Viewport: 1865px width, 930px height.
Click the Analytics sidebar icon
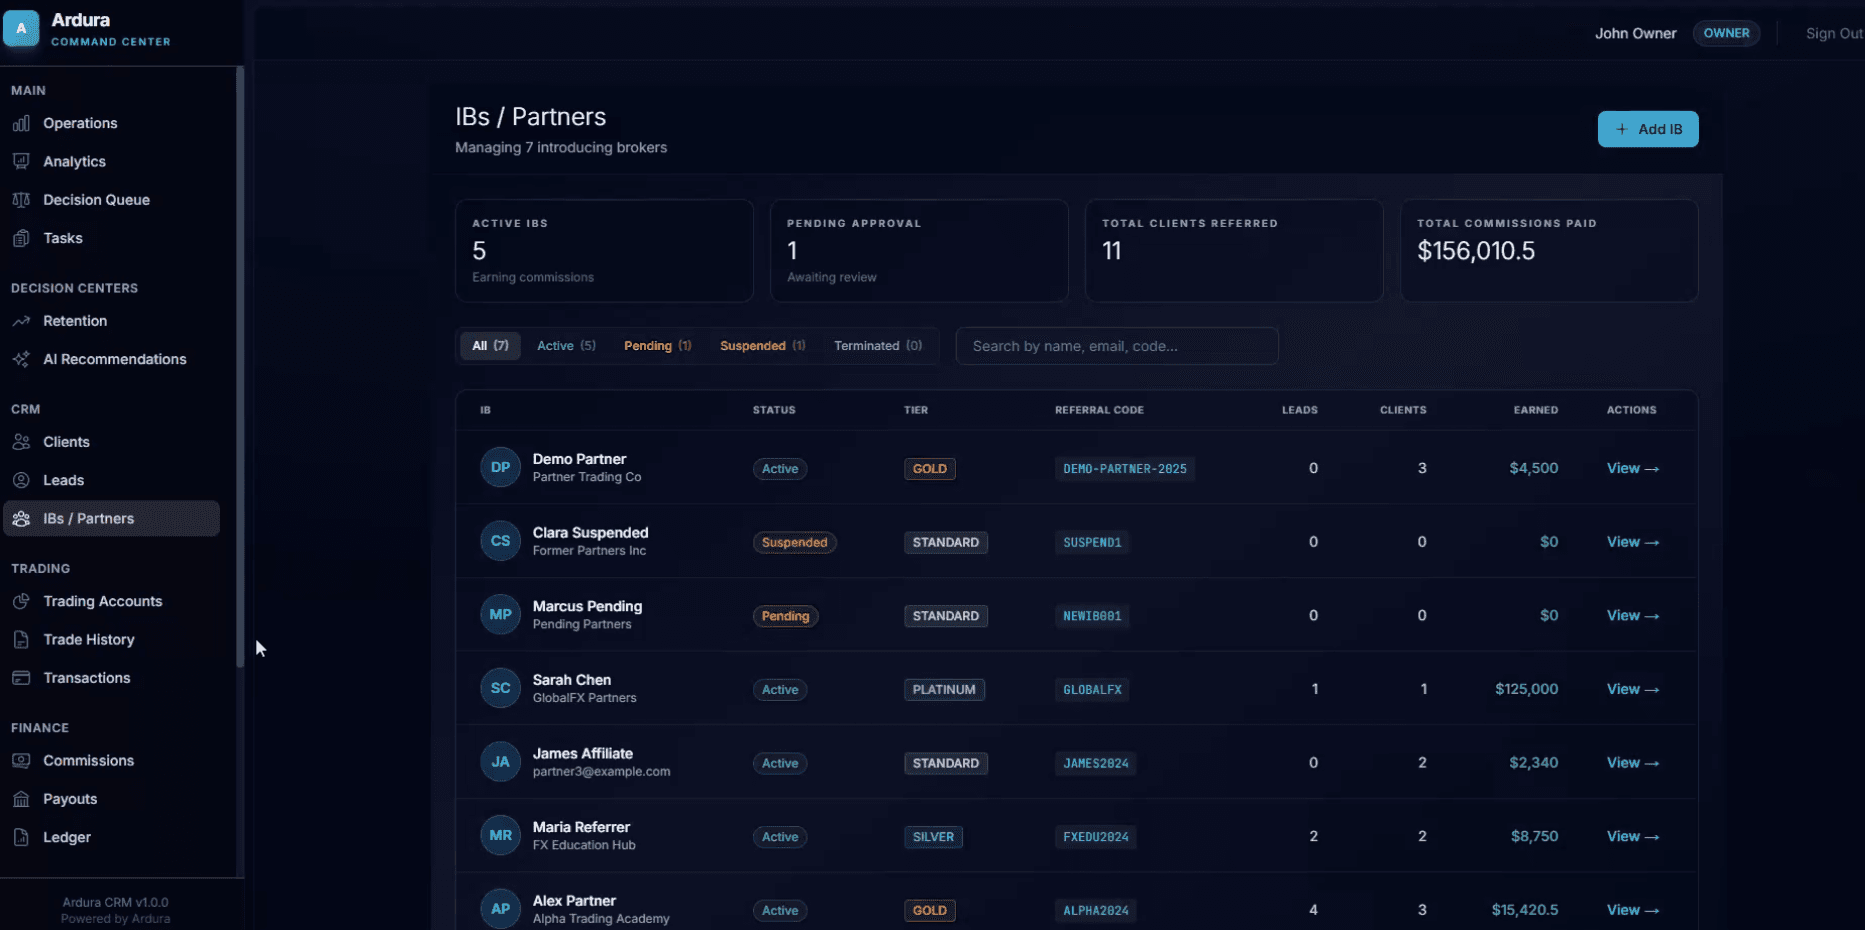[x=21, y=161]
